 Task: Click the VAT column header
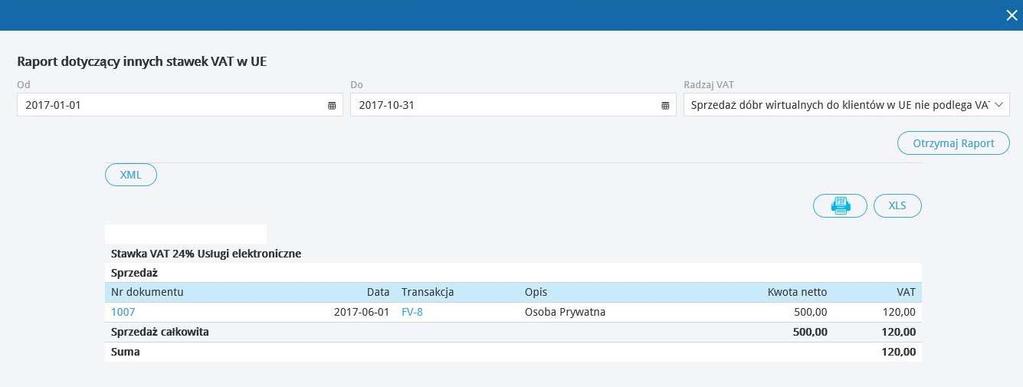pyautogui.click(x=906, y=292)
